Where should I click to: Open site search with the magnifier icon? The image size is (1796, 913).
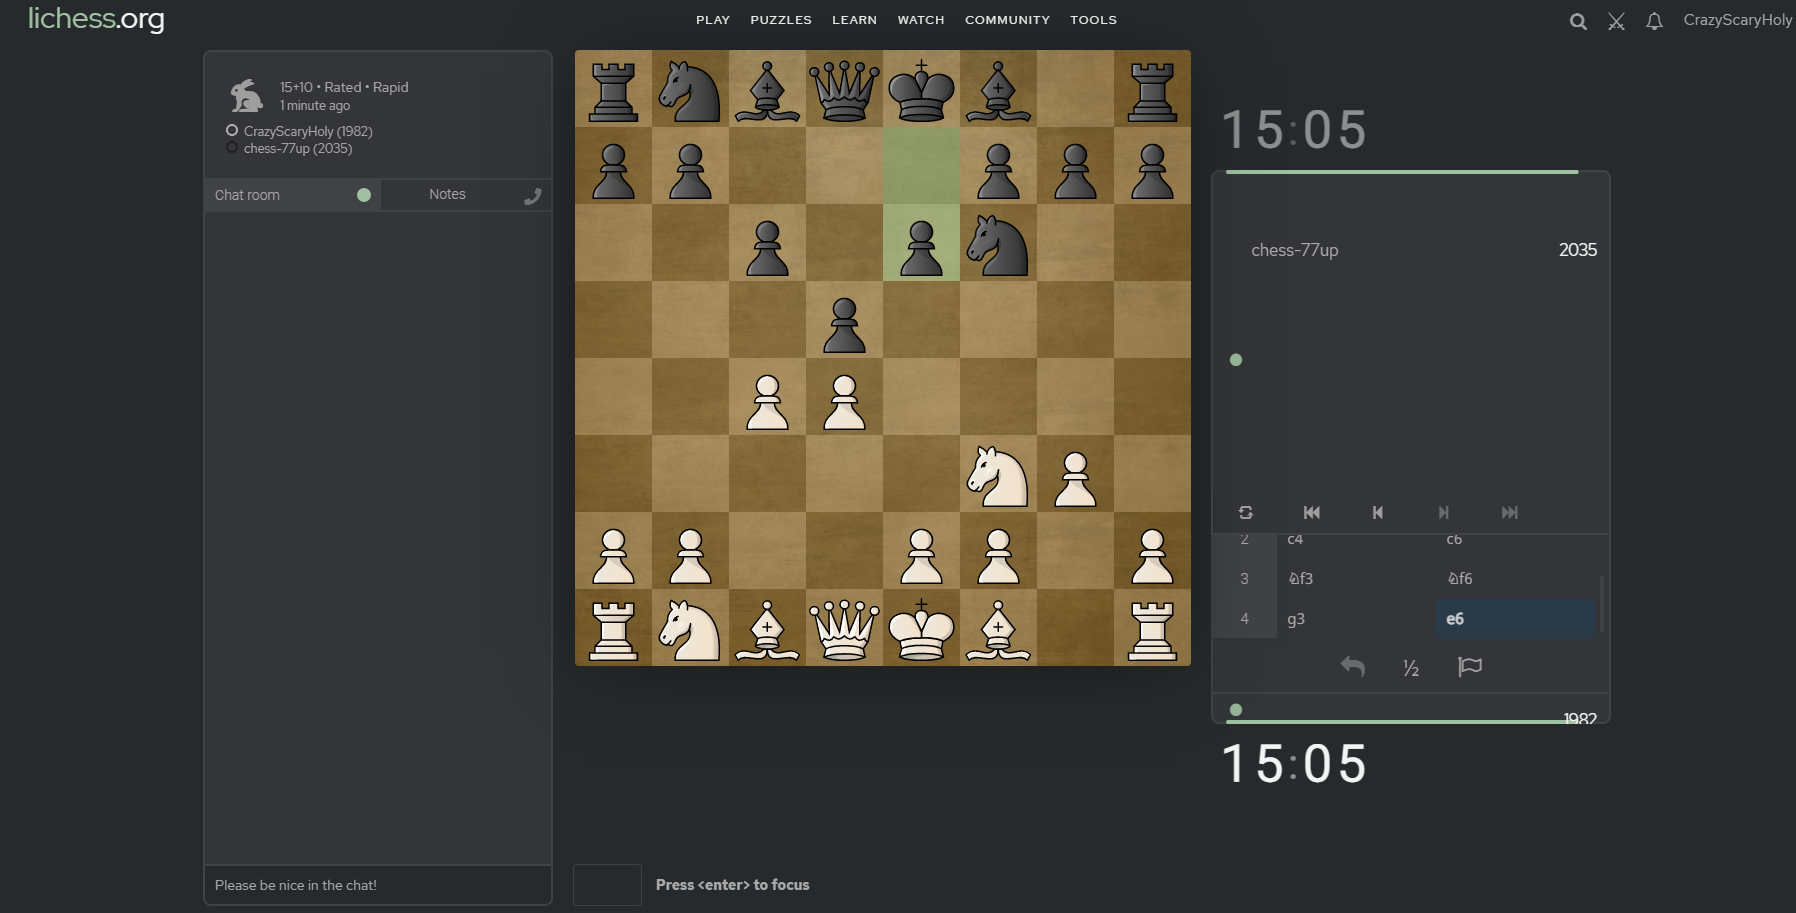pos(1578,20)
